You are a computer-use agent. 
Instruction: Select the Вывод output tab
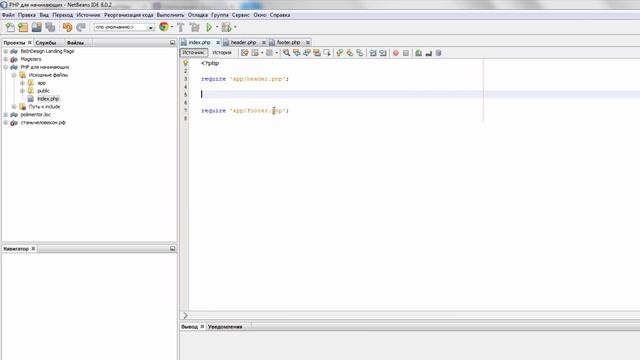(189, 327)
